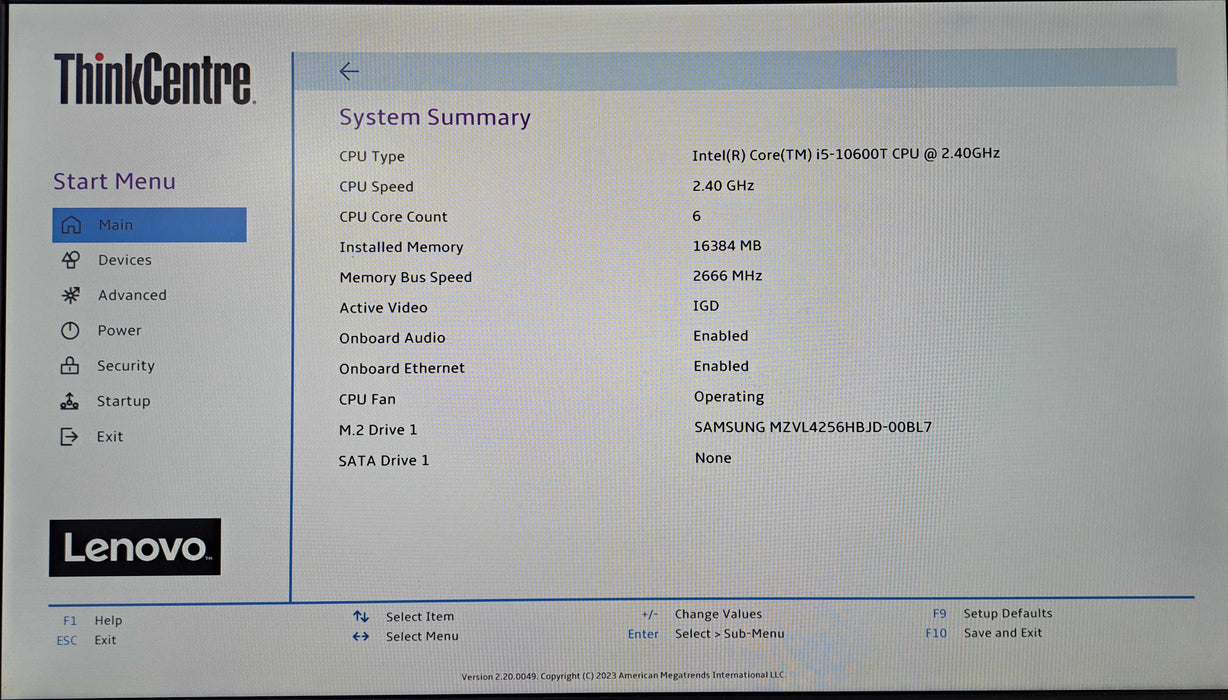
Task: Click the IGD value
Action: point(706,306)
